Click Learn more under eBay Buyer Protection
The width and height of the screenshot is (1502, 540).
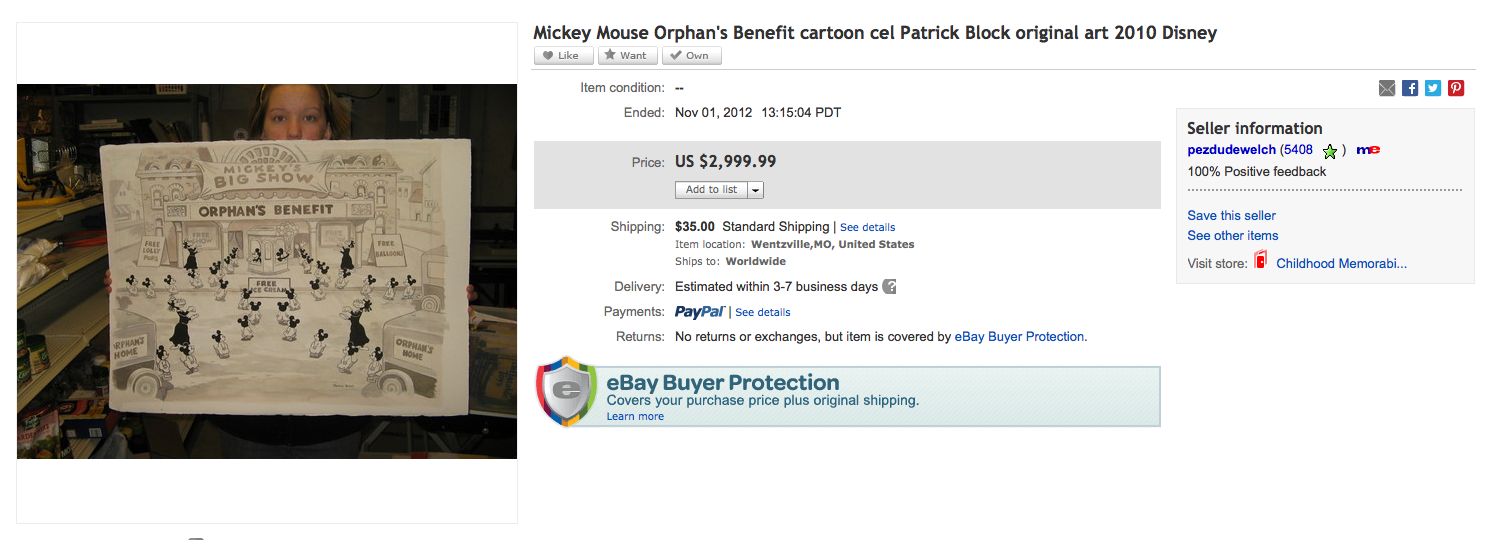click(x=635, y=417)
